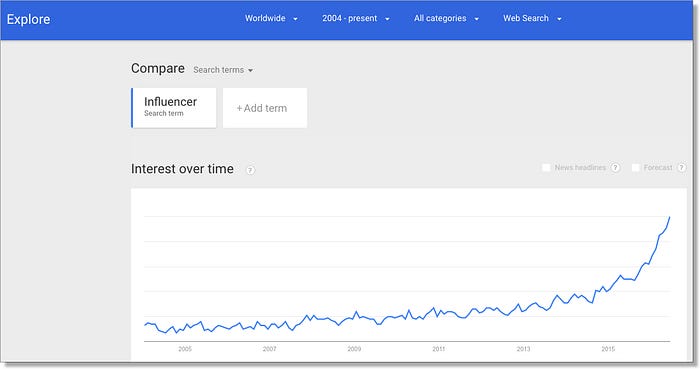Open the Search terms compare menu

pyautogui.click(x=223, y=70)
